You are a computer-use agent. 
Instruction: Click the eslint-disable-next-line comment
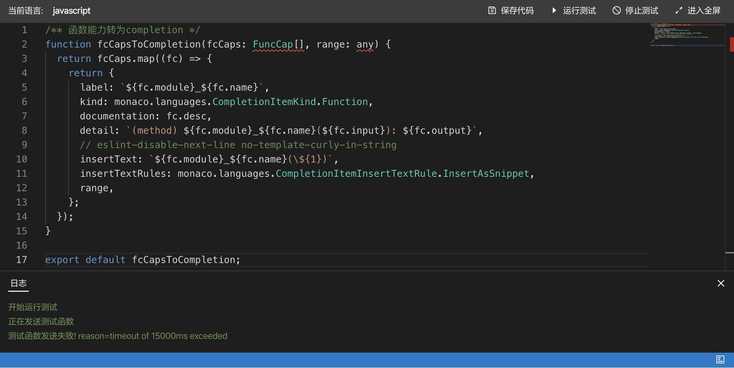coord(238,145)
